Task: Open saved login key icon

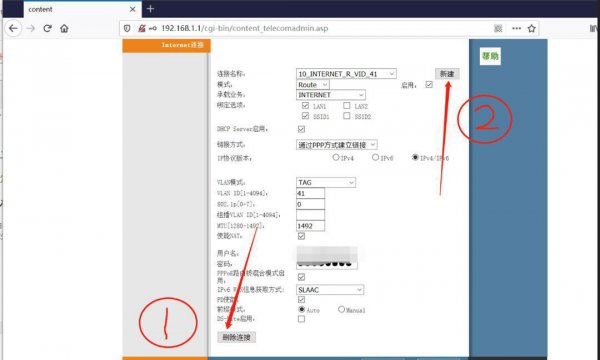Action: pos(153,28)
